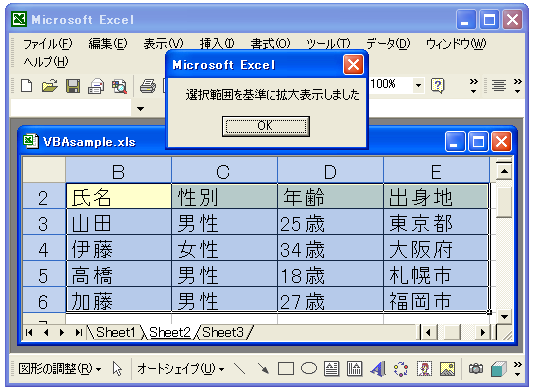Insert a horizontal text box

coord(331,369)
